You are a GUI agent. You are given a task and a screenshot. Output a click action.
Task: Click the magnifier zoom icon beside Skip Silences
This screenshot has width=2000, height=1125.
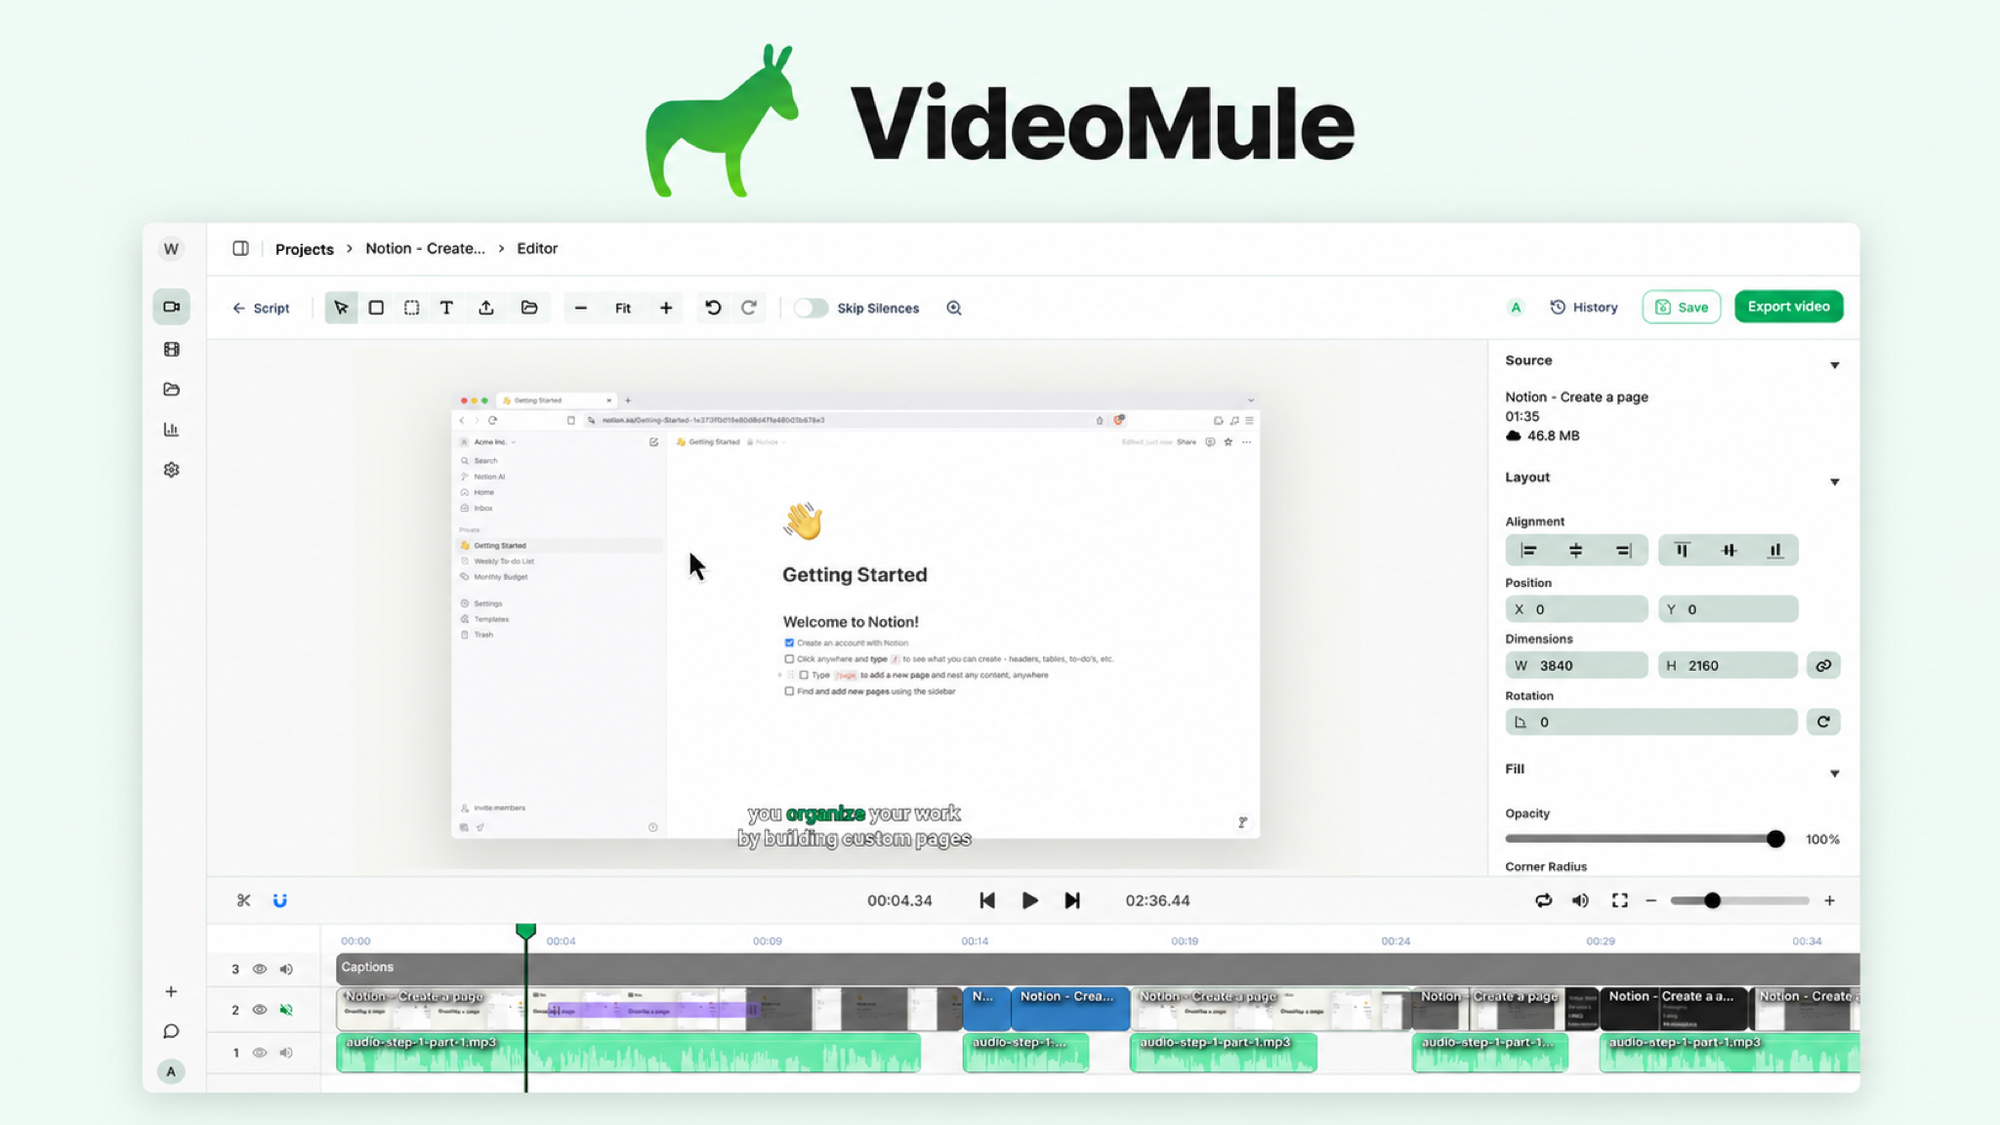954,308
